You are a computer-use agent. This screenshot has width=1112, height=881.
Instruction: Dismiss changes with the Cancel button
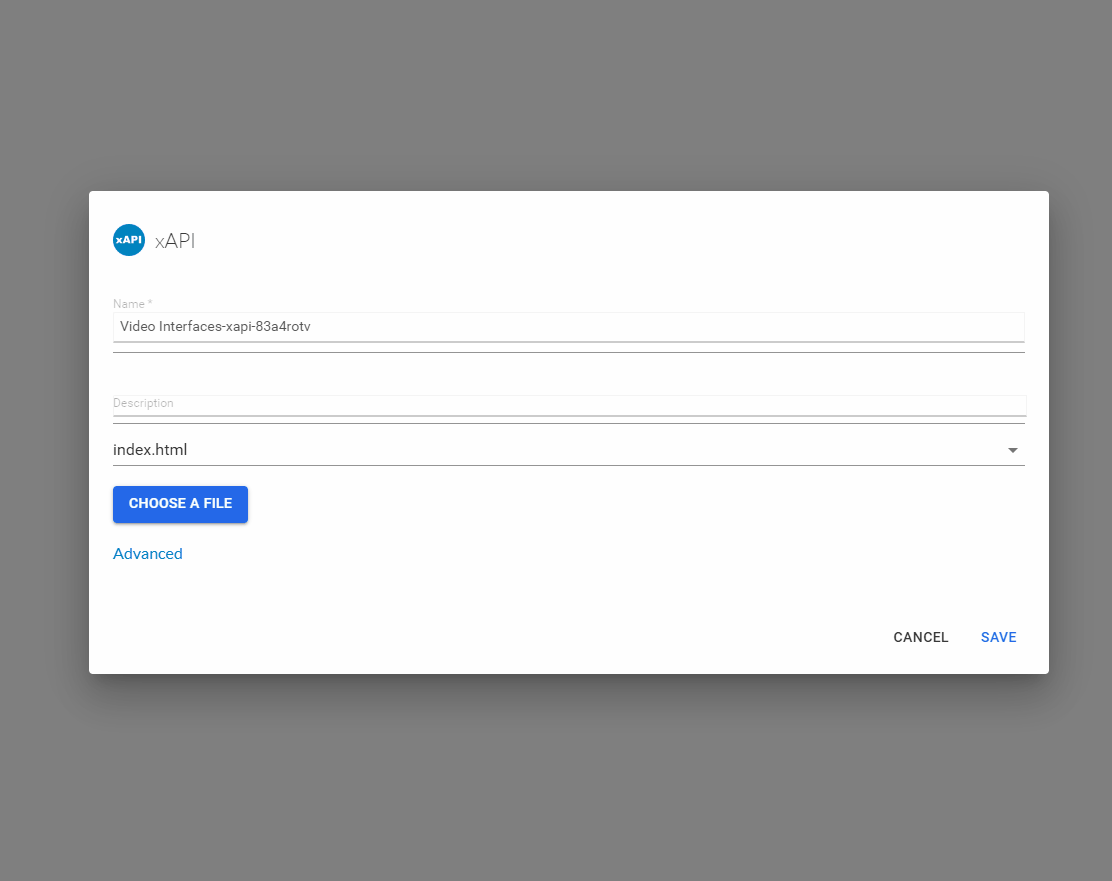coord(920,637)
